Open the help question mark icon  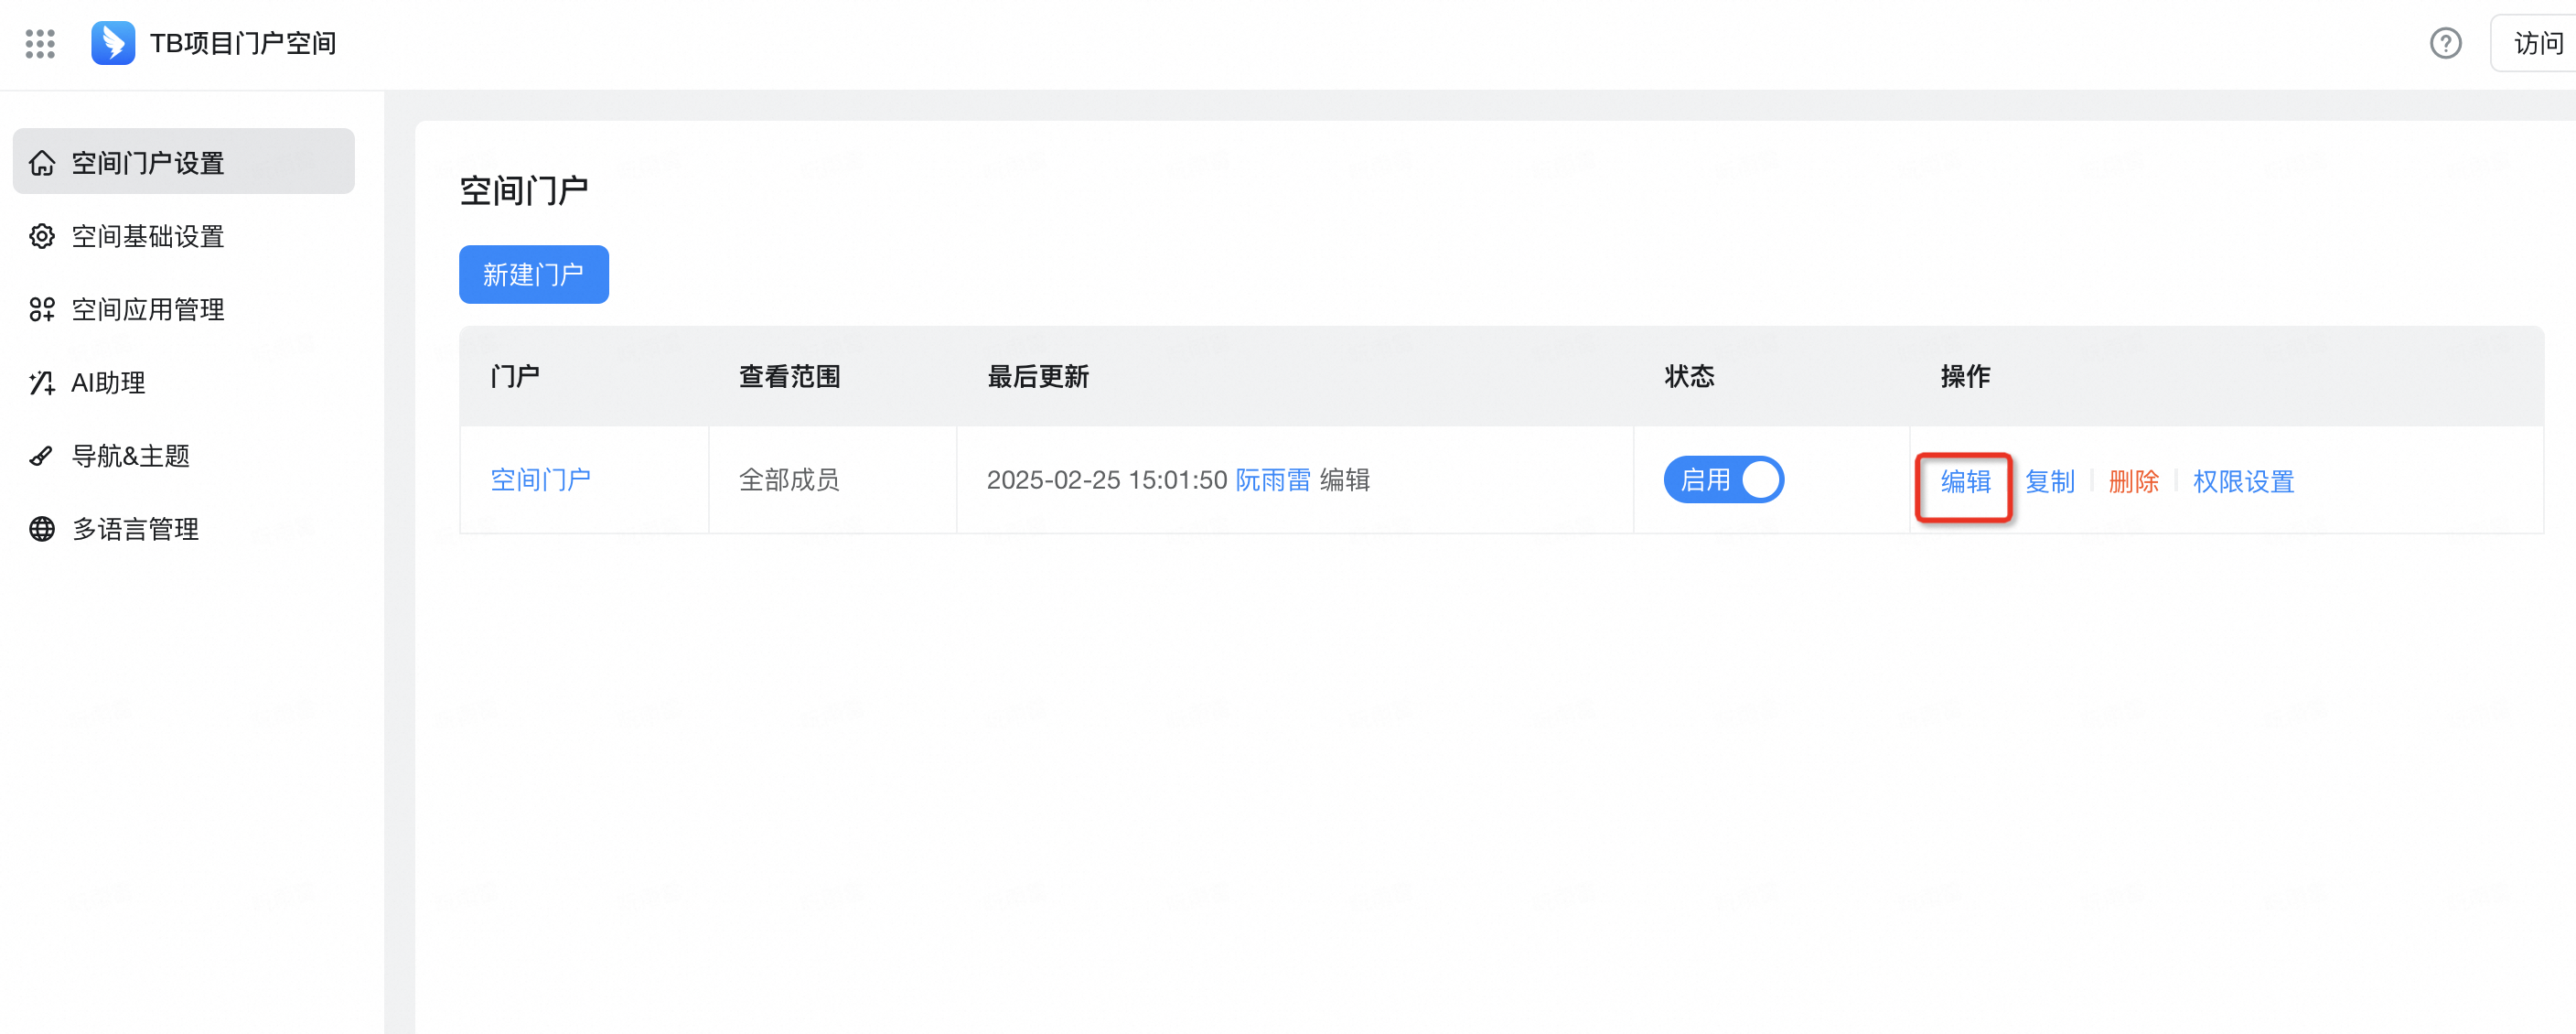[x=2445, y=43]
